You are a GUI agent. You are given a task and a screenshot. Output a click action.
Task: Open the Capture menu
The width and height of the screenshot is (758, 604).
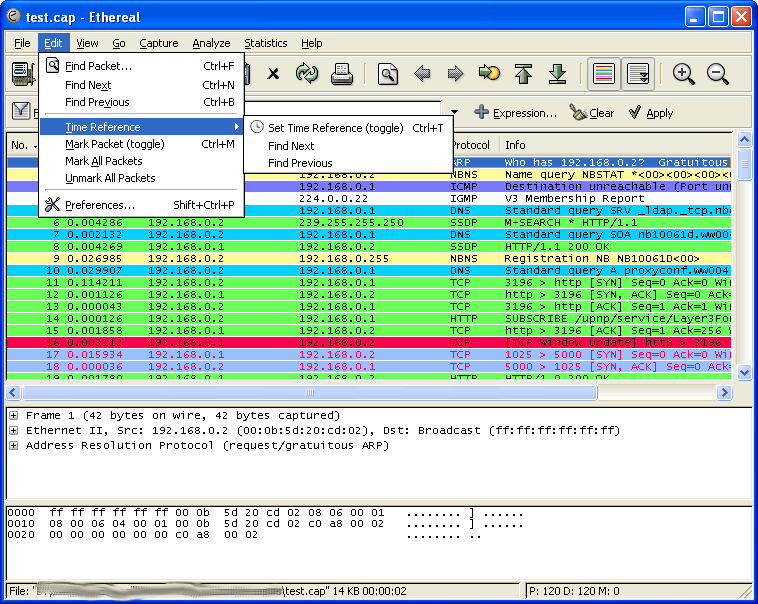point(159,43)
